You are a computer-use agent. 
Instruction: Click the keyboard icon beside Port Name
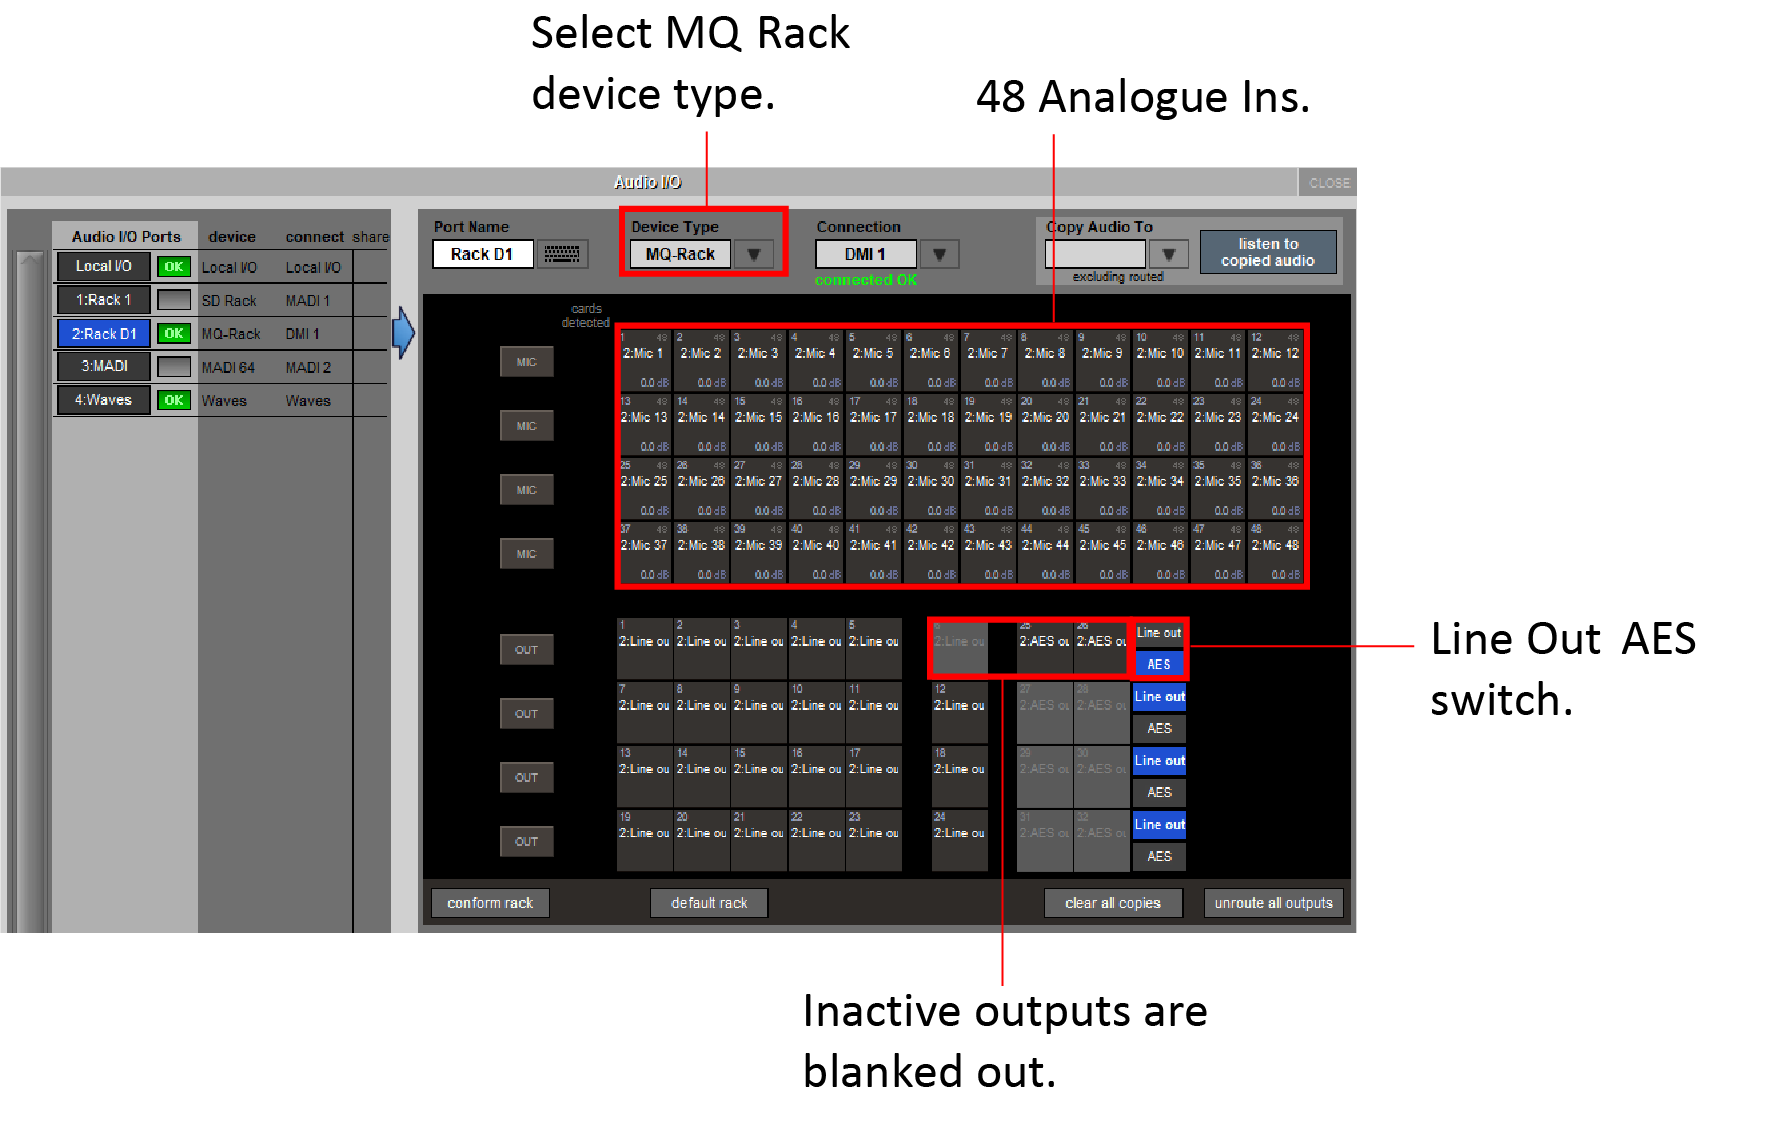click(561, 255)
